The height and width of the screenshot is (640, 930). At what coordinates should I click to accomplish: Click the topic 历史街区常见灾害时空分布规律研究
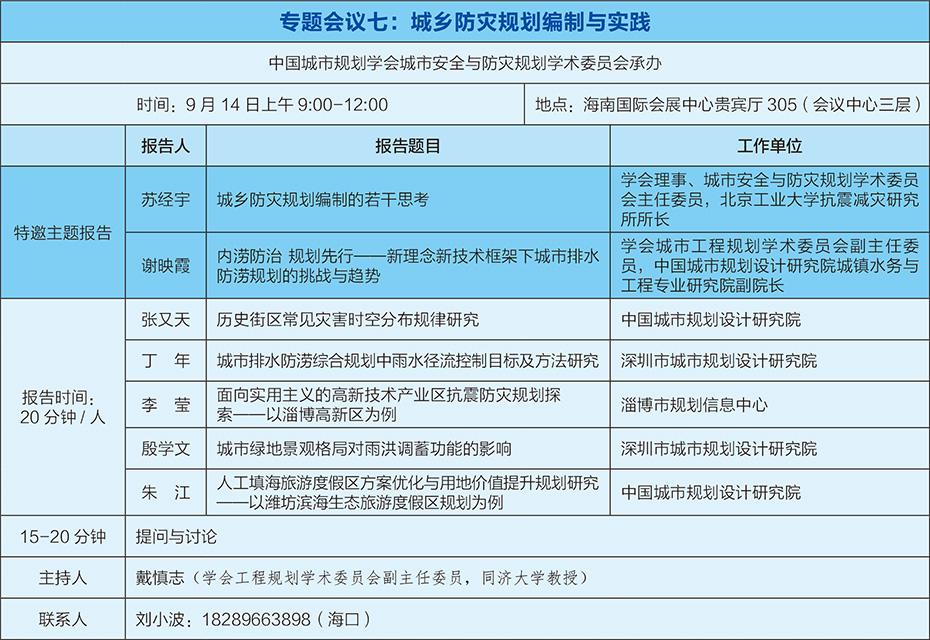pyautogui.click(x=348, y=320)
